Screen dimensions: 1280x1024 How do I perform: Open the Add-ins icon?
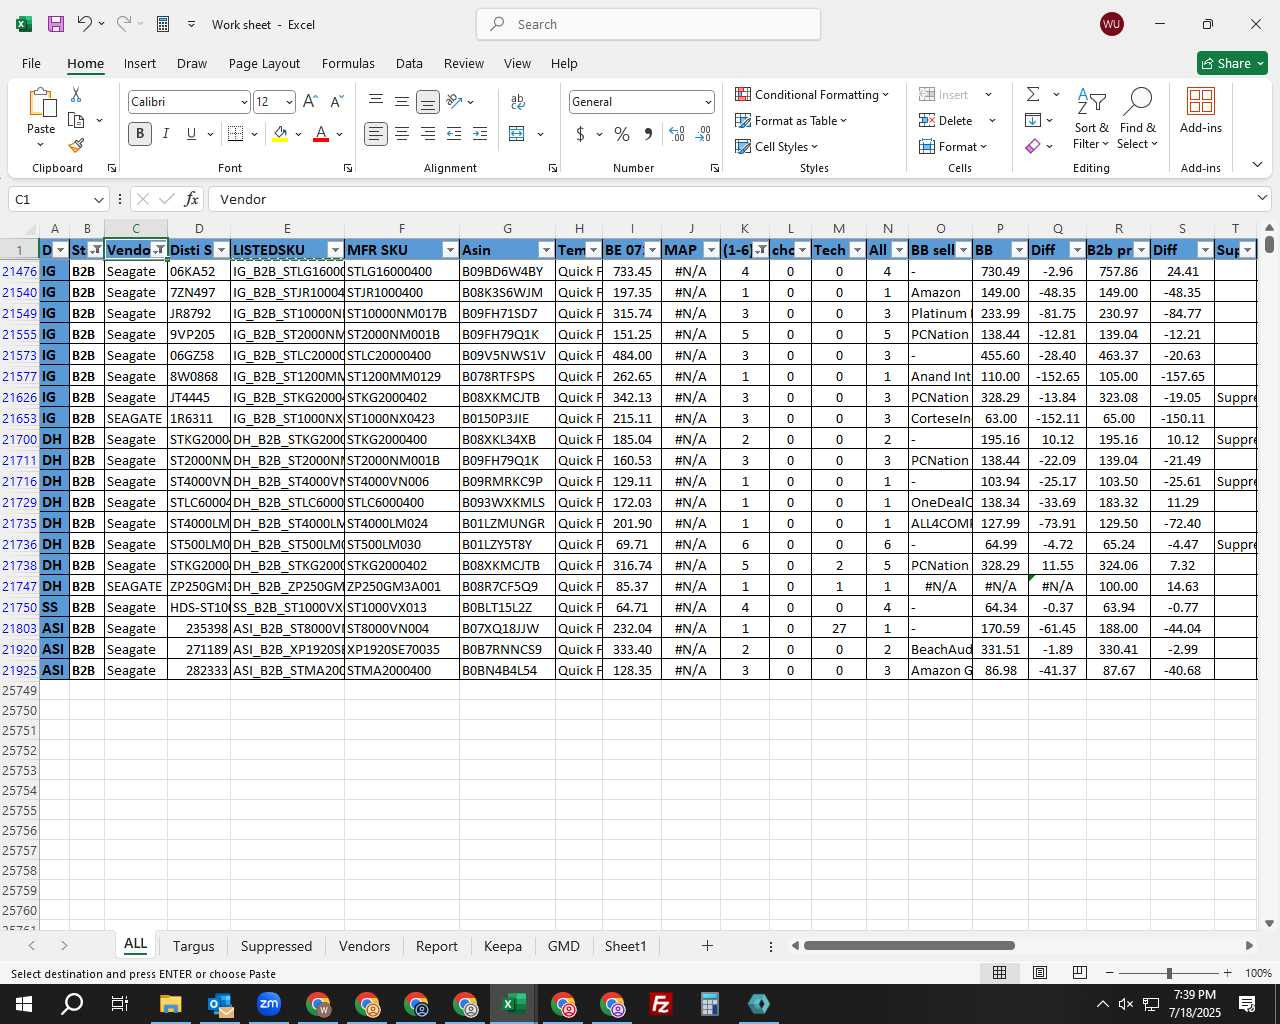[1200, 102]
